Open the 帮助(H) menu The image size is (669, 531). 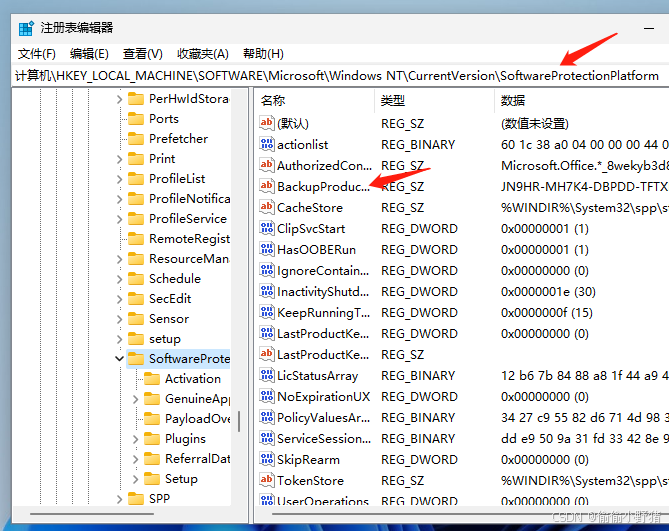263,54
